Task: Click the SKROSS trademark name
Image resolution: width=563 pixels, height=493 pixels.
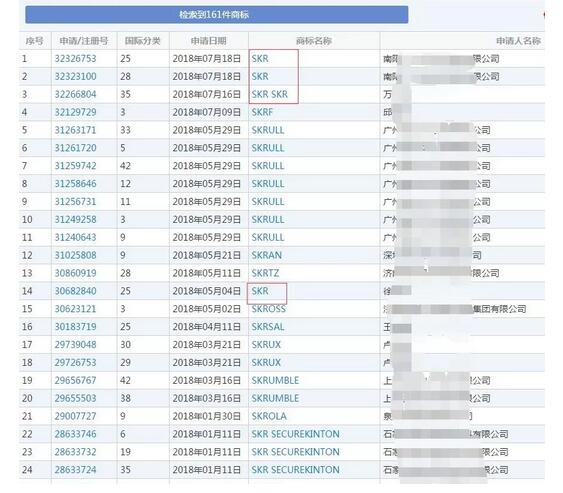Action: 269,309
